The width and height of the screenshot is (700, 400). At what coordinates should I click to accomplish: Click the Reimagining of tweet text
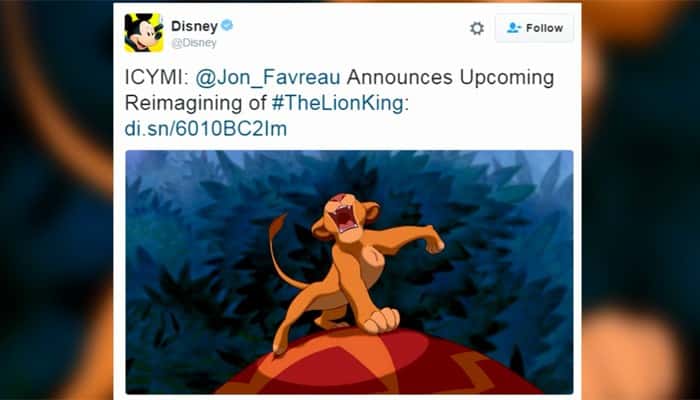pyautogui.click(x=196, y=103)
